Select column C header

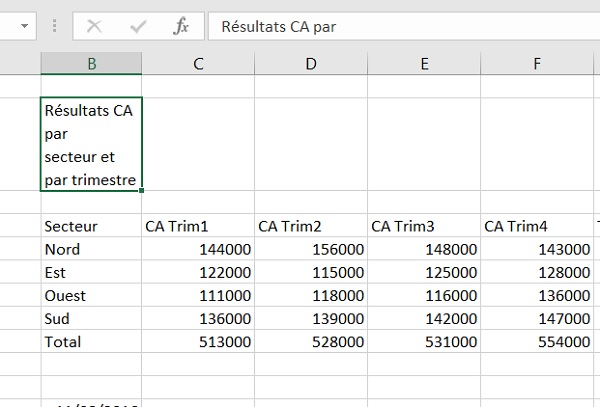(198, 63)
